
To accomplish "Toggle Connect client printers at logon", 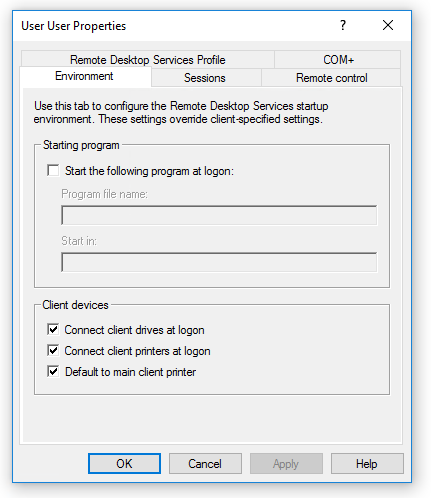I will 53,351.
